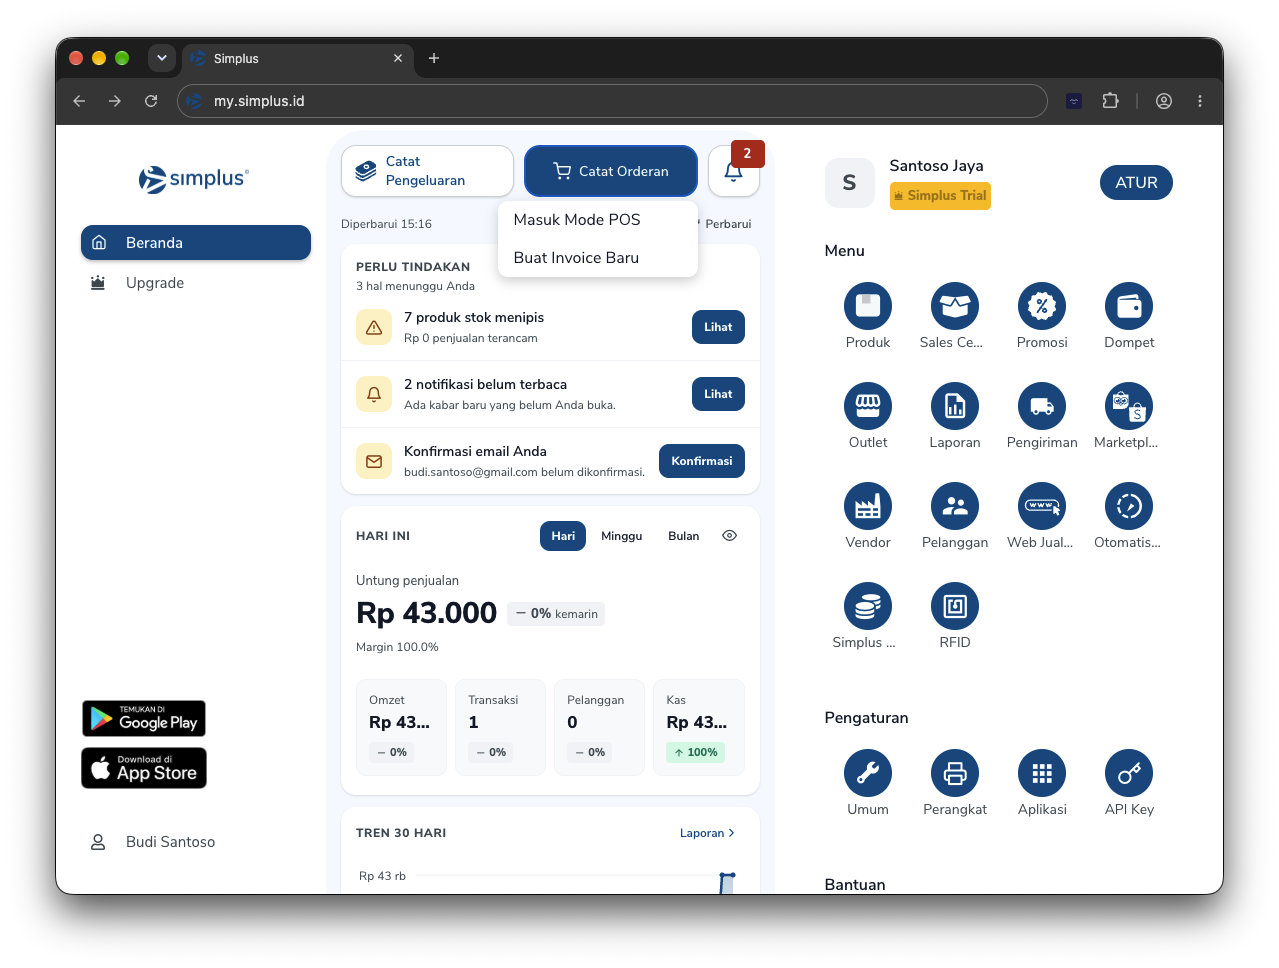The image size is (1279, 968).
Task: Select Masuk Mode POS
Action: 597,220
